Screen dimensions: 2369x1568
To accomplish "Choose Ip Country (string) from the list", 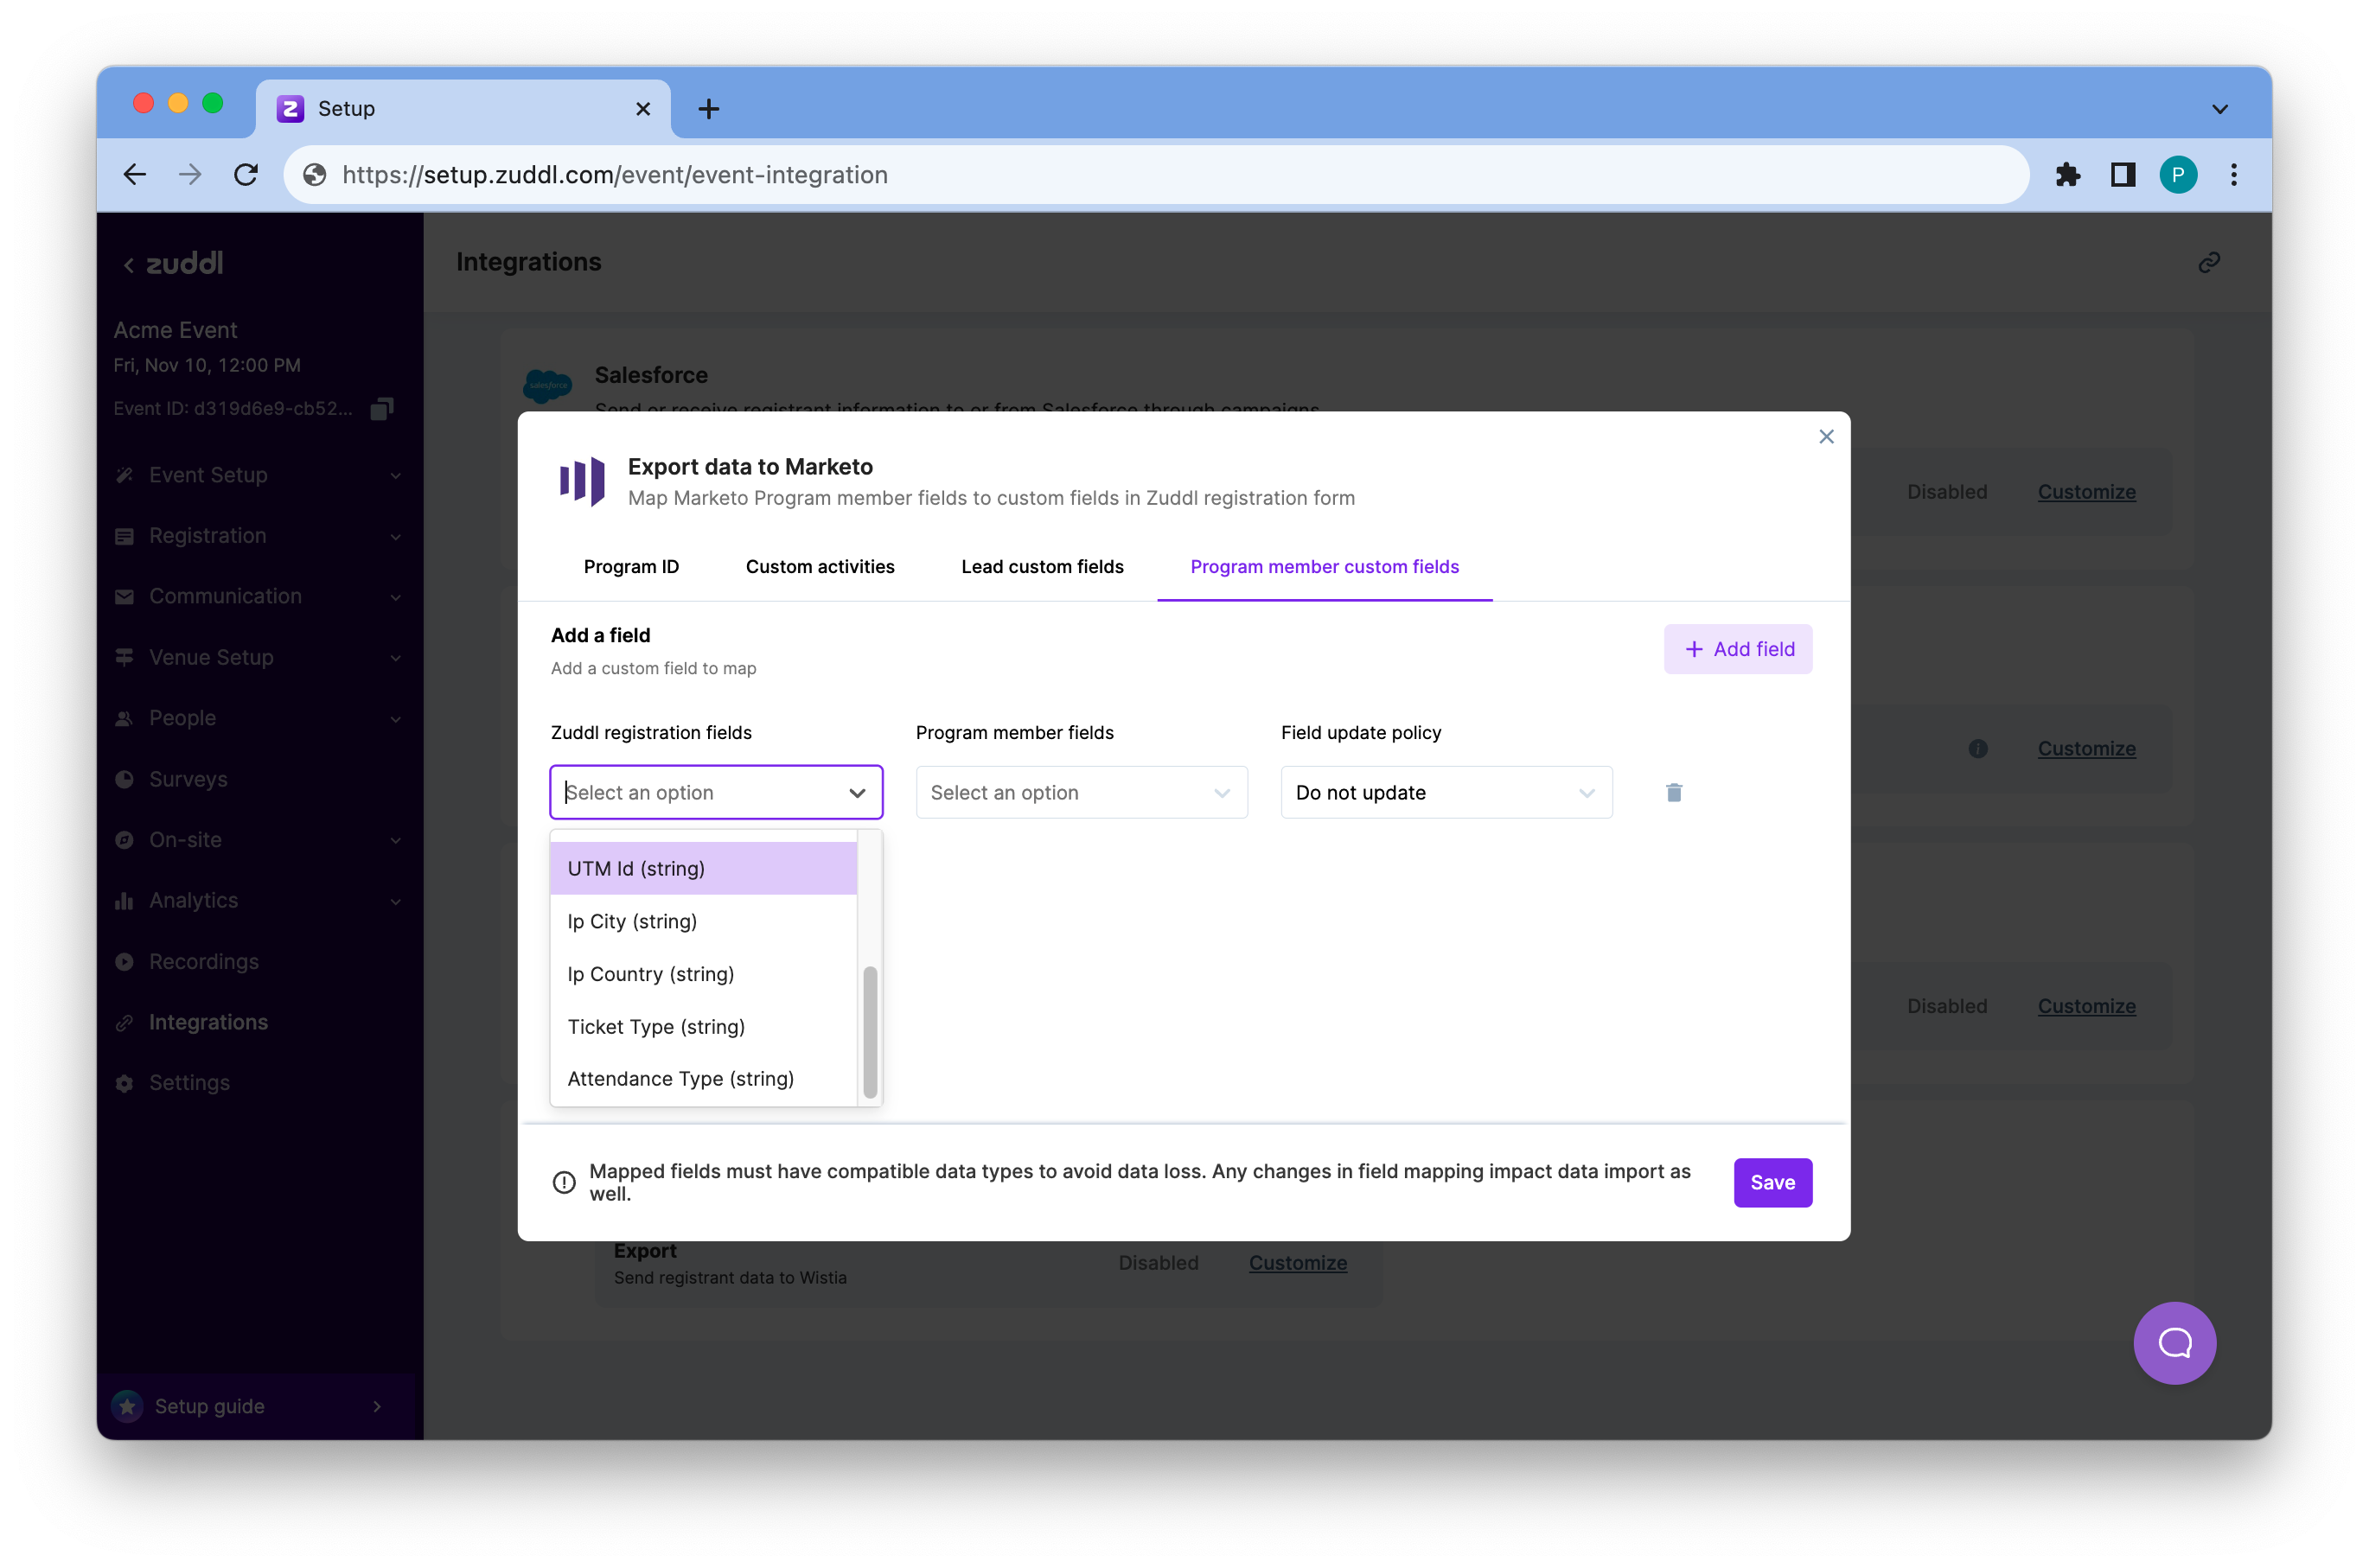I will (x=651, y=973).
